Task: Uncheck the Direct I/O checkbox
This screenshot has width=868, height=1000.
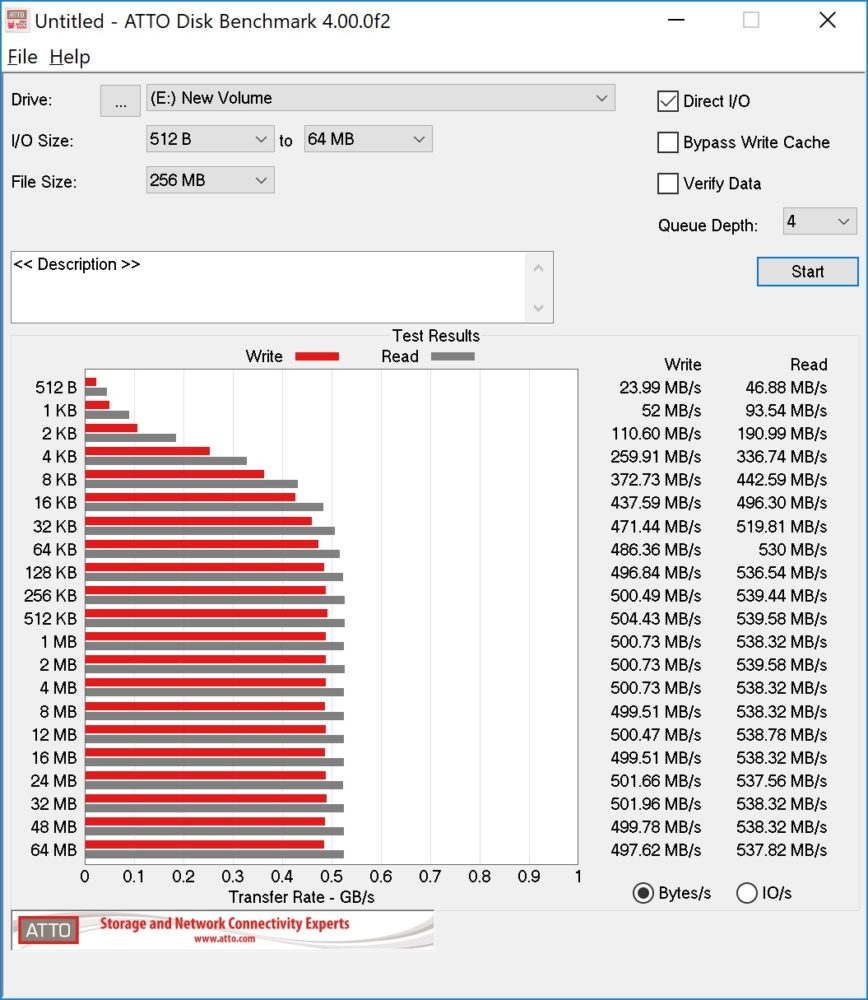Action: (668, 101)
